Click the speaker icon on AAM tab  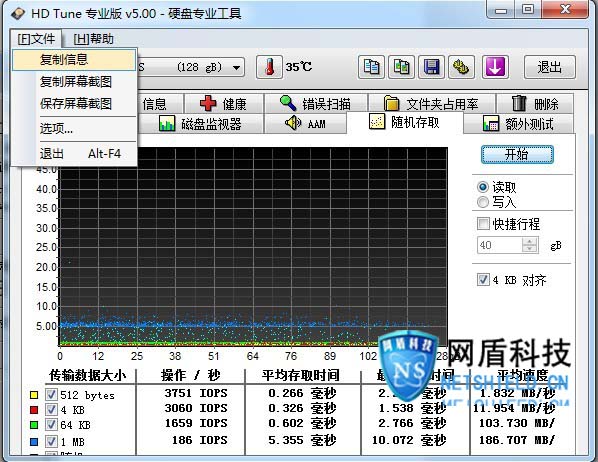pos(293,123)
